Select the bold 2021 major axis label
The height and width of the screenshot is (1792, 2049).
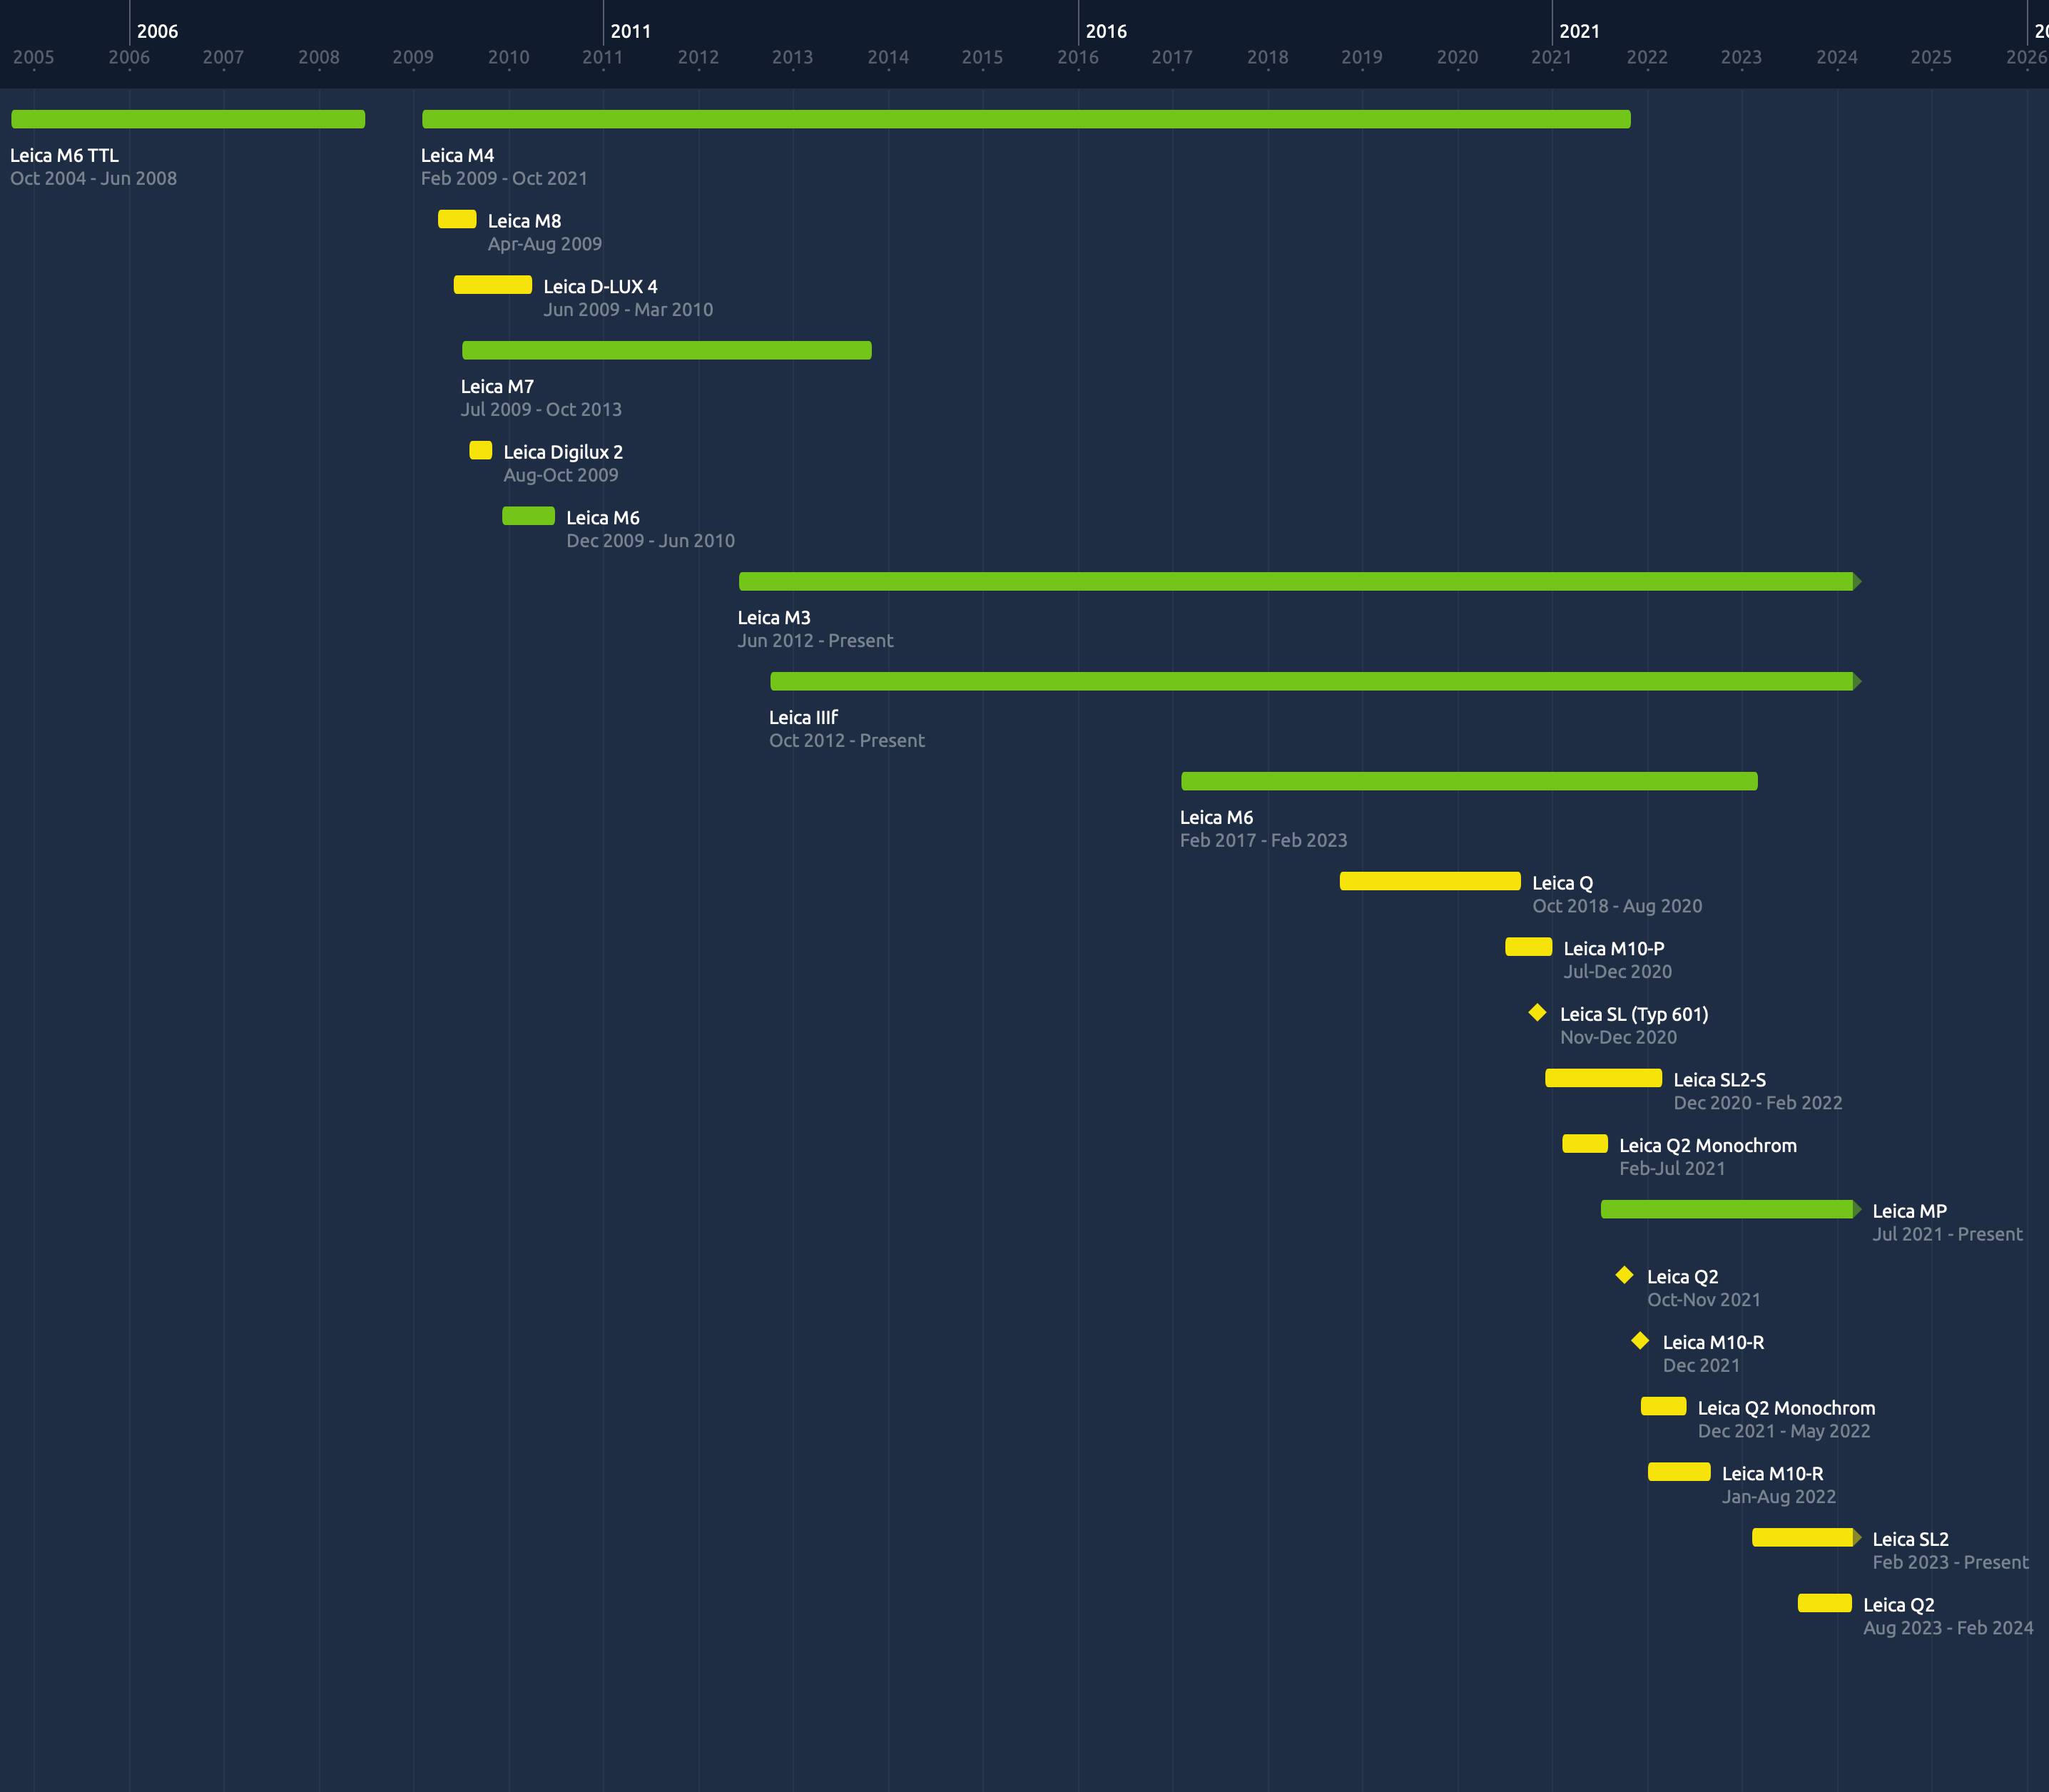[x=1580, y=31]
